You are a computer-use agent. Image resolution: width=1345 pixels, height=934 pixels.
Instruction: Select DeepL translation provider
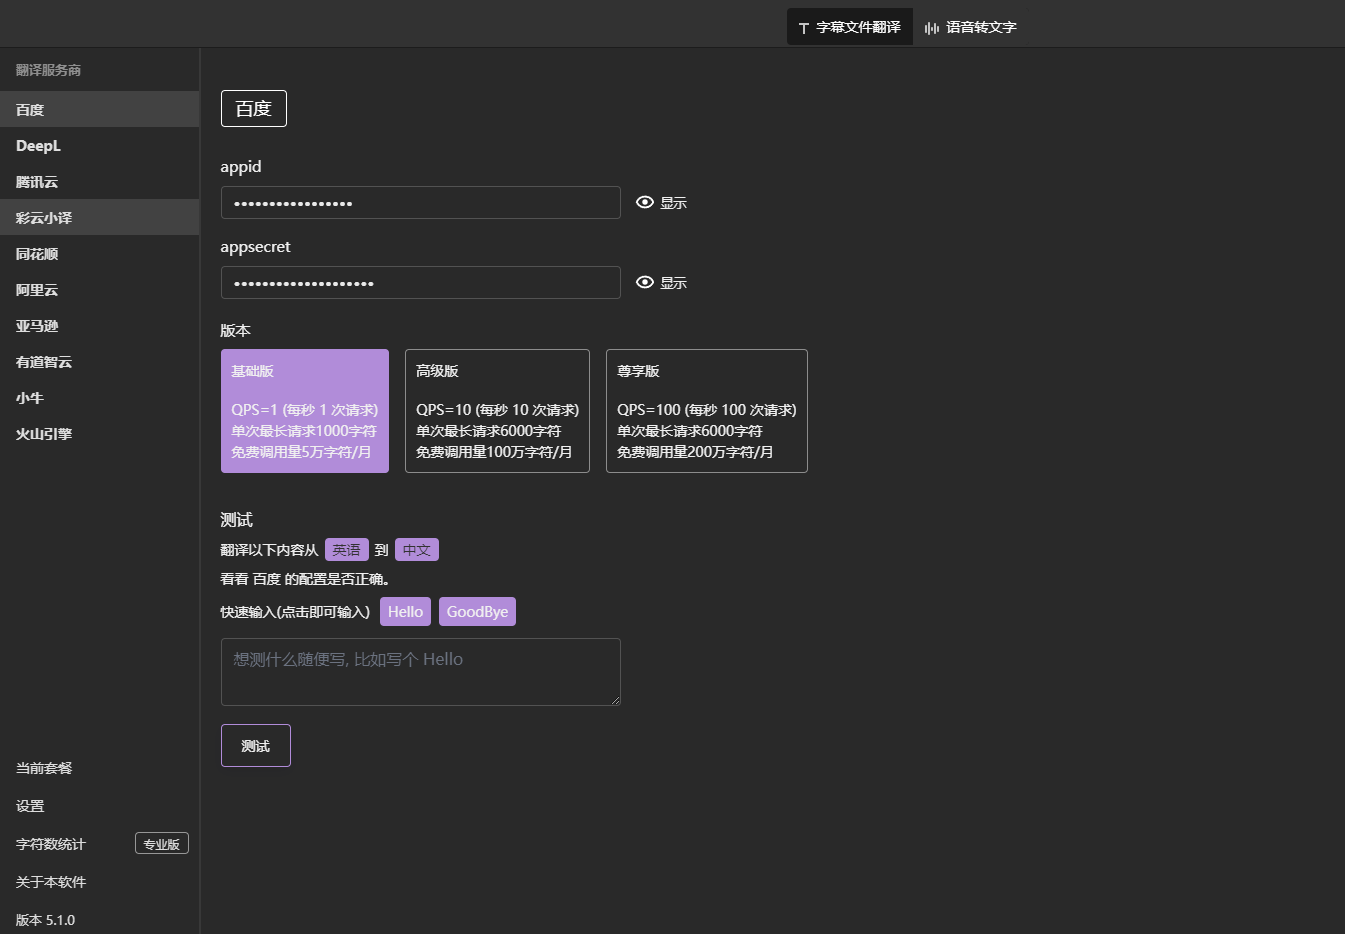coord(39,146)
